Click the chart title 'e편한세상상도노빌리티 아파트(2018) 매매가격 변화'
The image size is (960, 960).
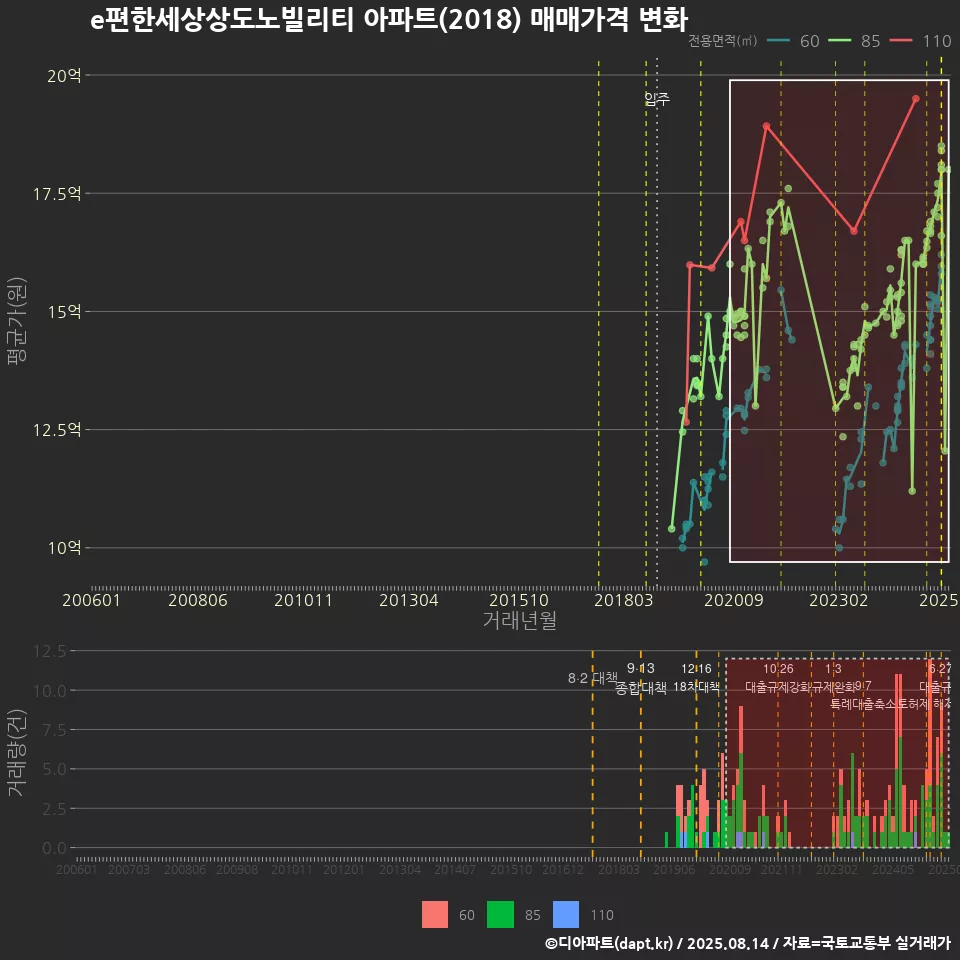click(389, 20)
